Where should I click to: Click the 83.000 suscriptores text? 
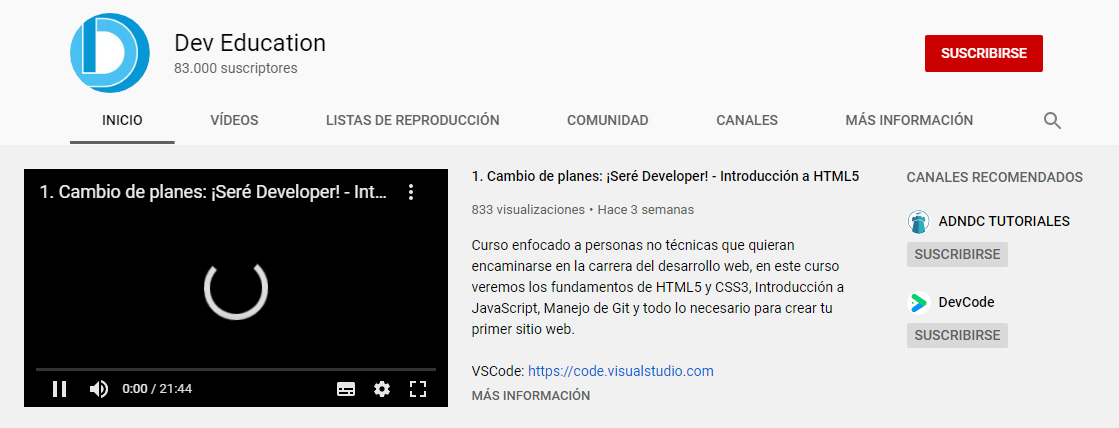[x=236, y=68]
